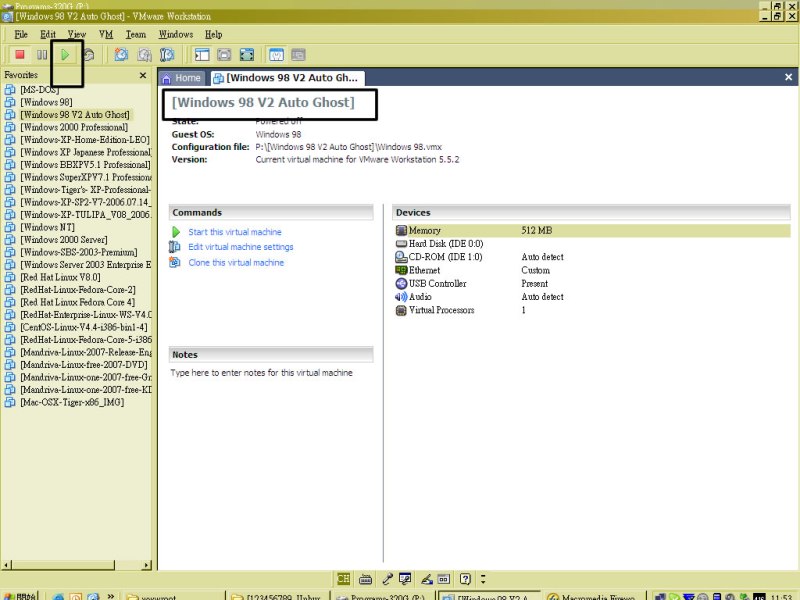Switch to Console view in the toolbar
Viewport: 800px width, 600px height.
[299, 54]
